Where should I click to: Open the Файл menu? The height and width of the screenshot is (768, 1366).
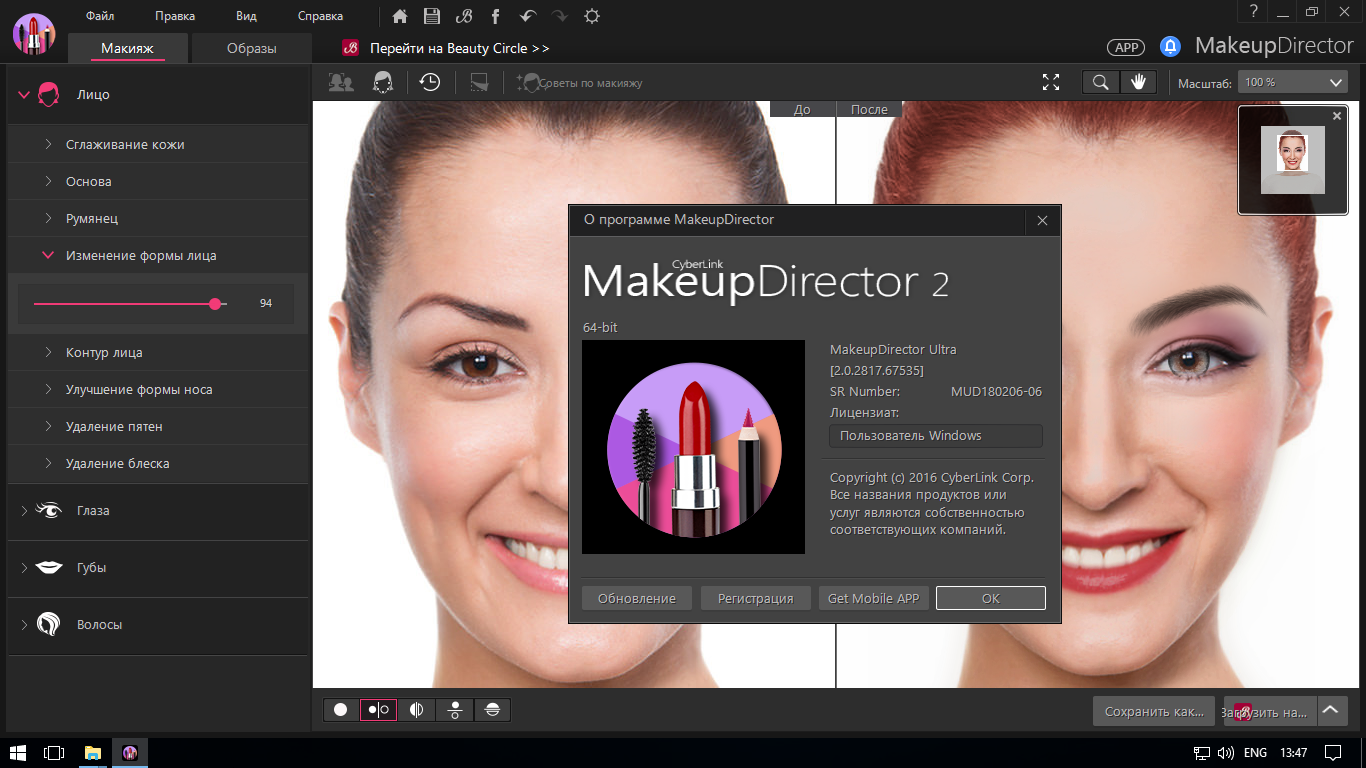coord(100,16)
